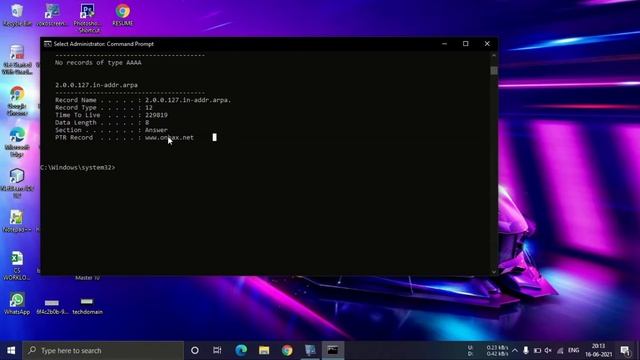640x360 pixels.
Task: Open the Notepad++ desktop shortcut
Action: (x=17, y=221)
